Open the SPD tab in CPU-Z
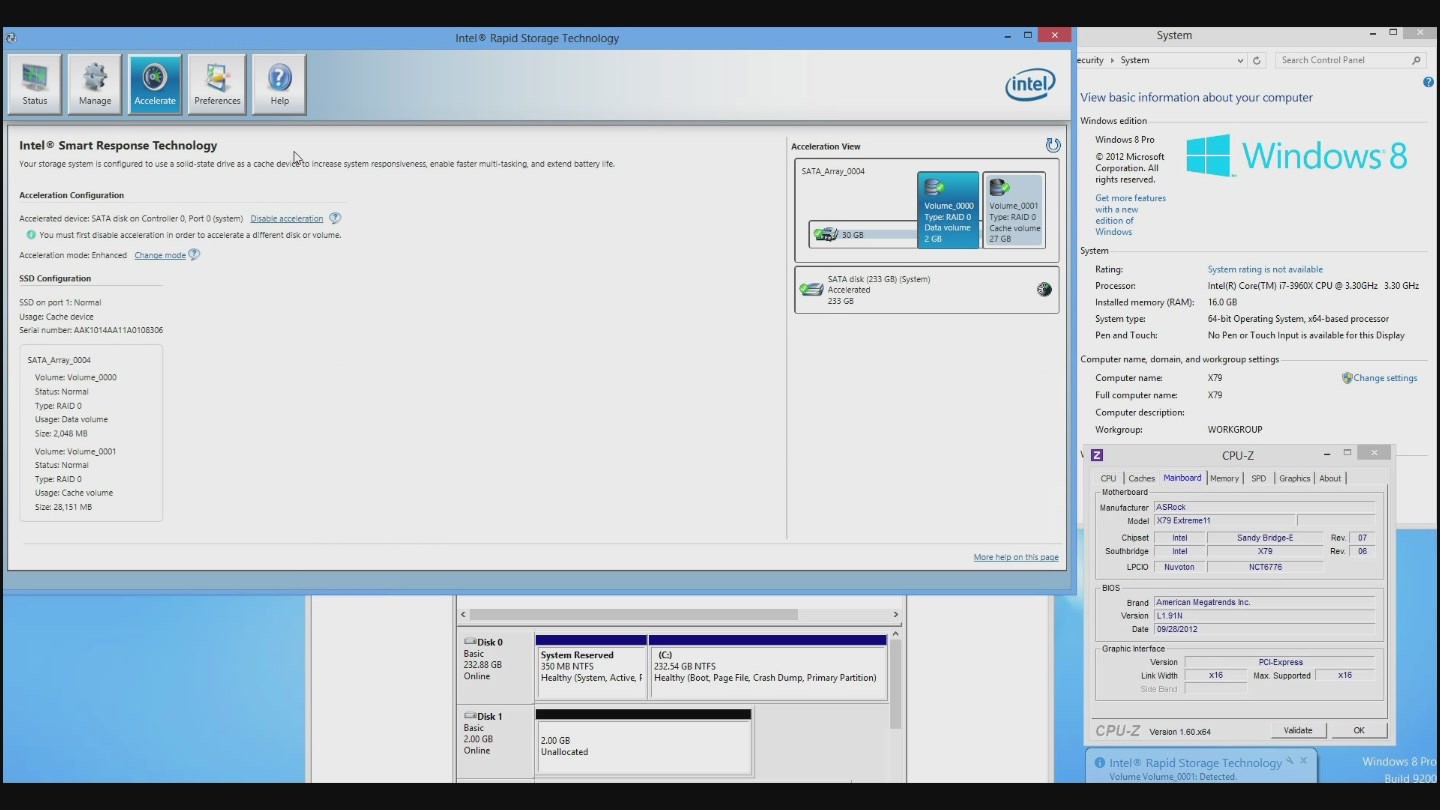Image resolution: width=1440 pixels, height=810 pixels. coord(1258,478)
